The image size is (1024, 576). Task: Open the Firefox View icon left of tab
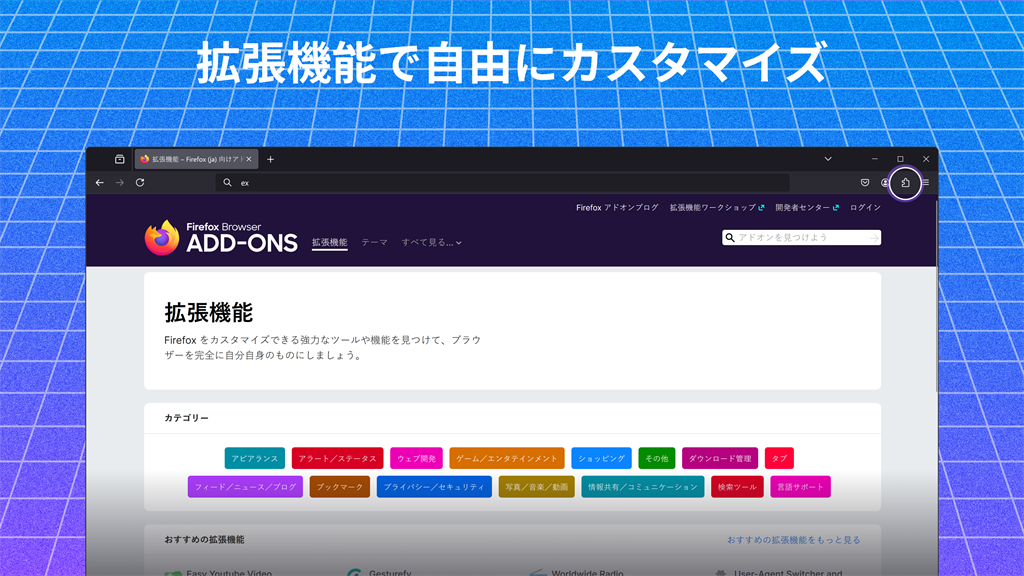(120, 159)
